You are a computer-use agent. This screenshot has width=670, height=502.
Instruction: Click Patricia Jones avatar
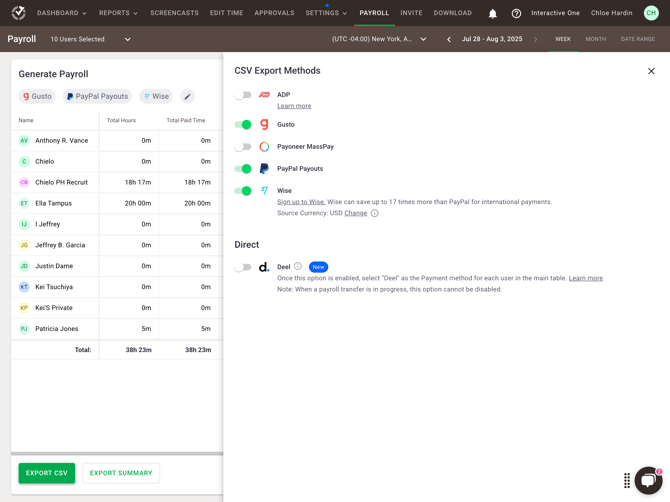[x=24, y=329]
